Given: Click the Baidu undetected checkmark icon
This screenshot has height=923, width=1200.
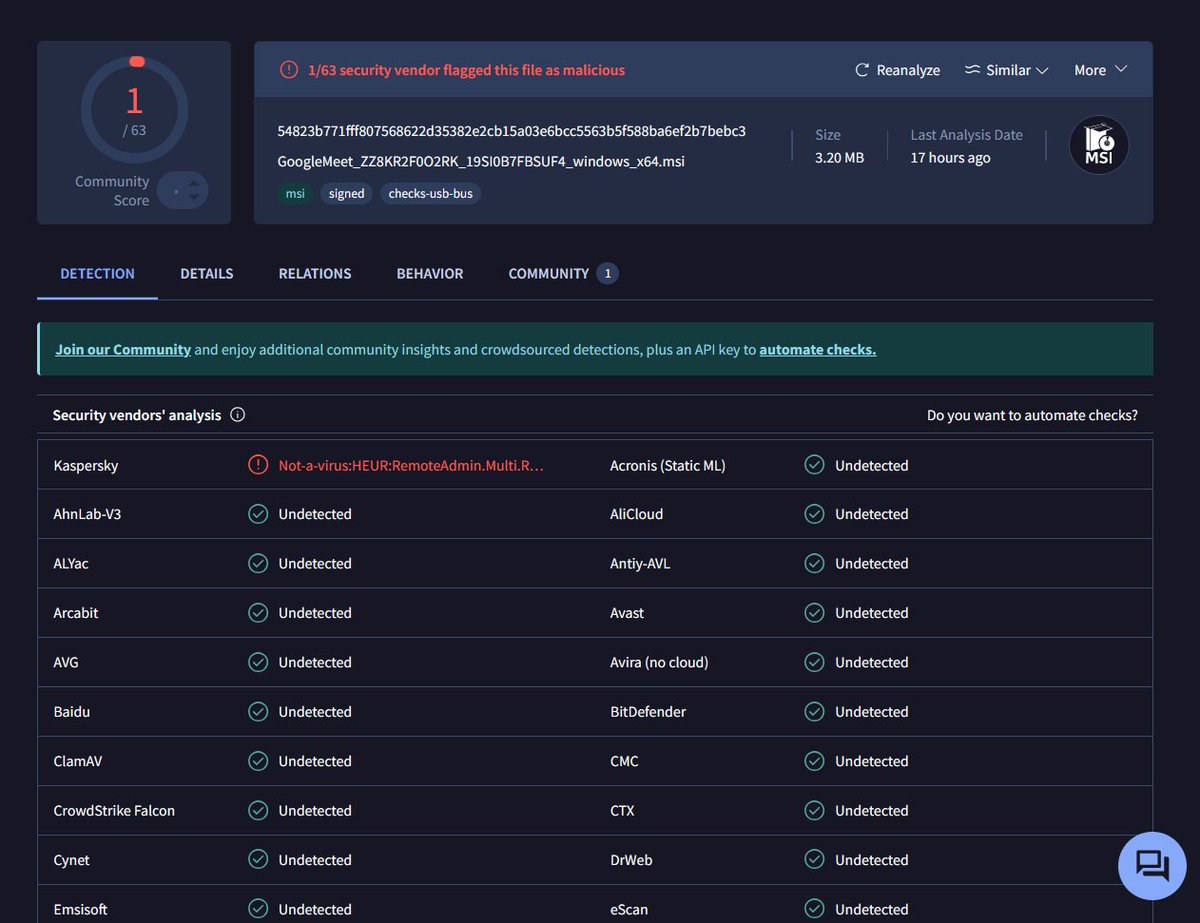Looking at the screenshot, I should tap(258, 712).
